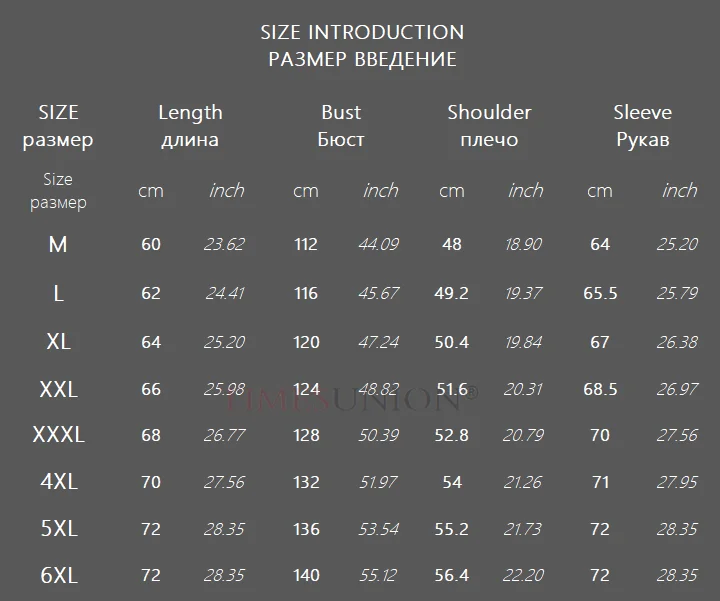Select the bust inch value 48.82
This screenshot has width=720, height=601.
[378, 390]
